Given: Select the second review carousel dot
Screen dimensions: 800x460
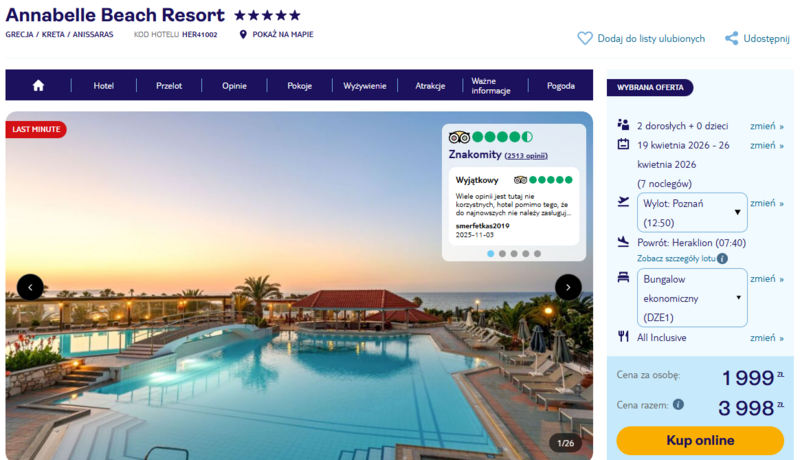Looking at the screenshot, I should 501,254.
